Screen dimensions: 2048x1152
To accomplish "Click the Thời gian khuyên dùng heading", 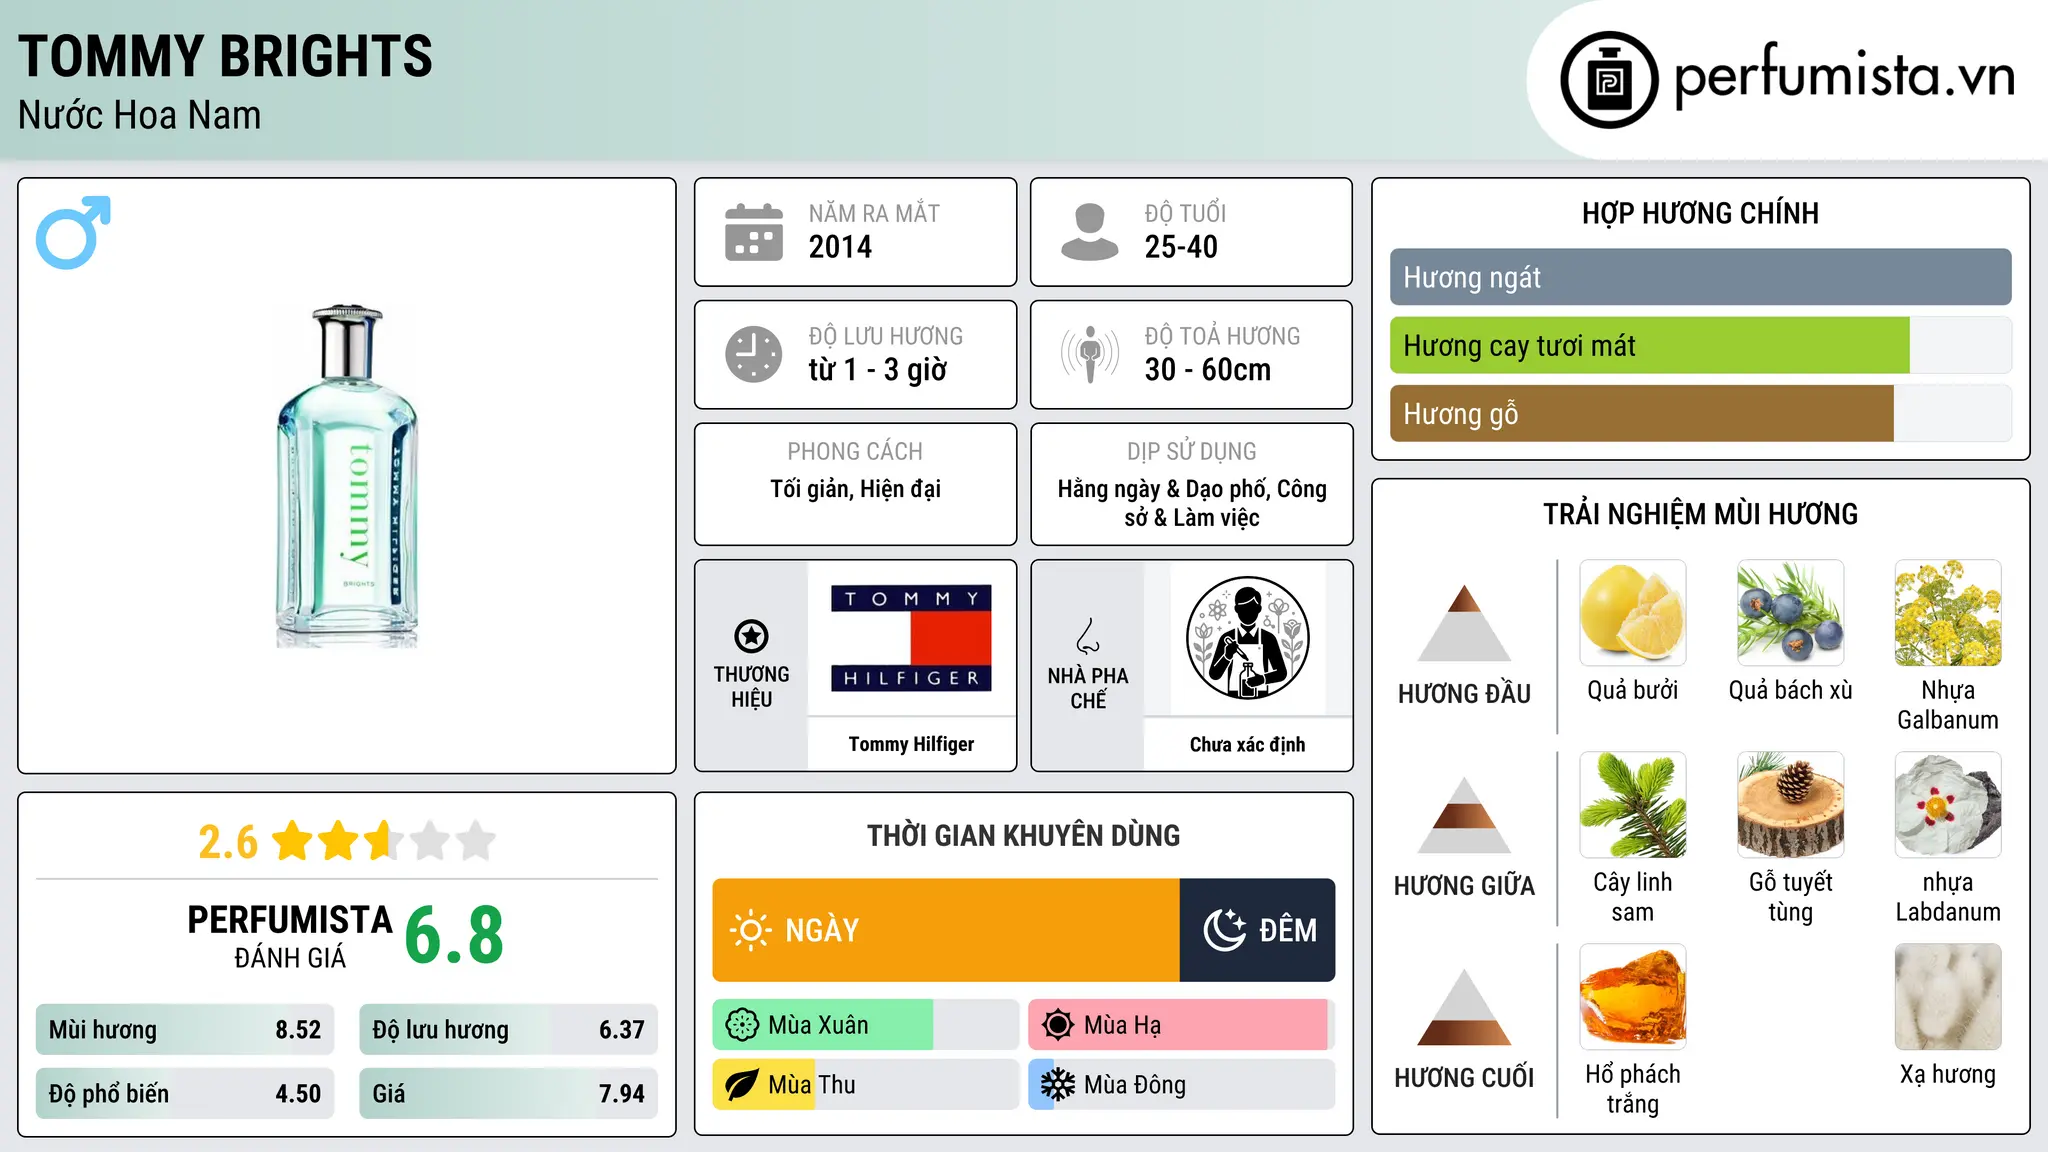I will [x=1023, y=835].
